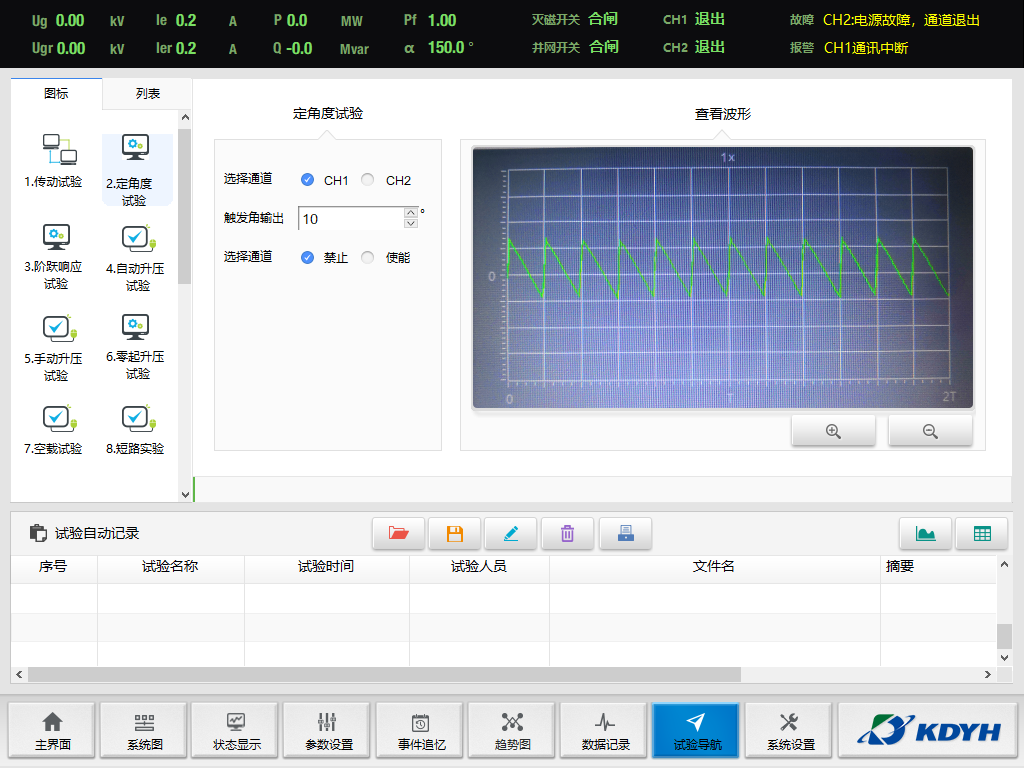Click the save record floppy icon
This screenshot has height=768, width=1024.
tap(455, 534)
